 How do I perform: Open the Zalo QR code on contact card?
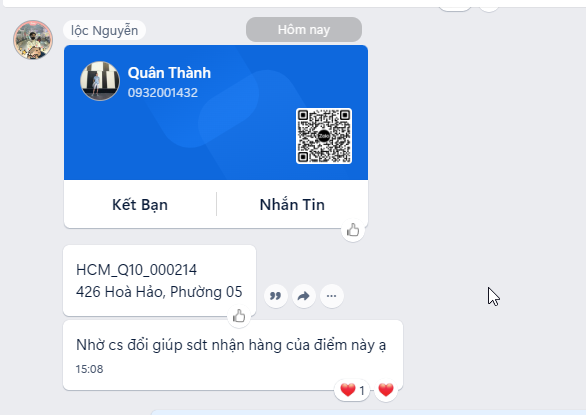coord(324,136)
